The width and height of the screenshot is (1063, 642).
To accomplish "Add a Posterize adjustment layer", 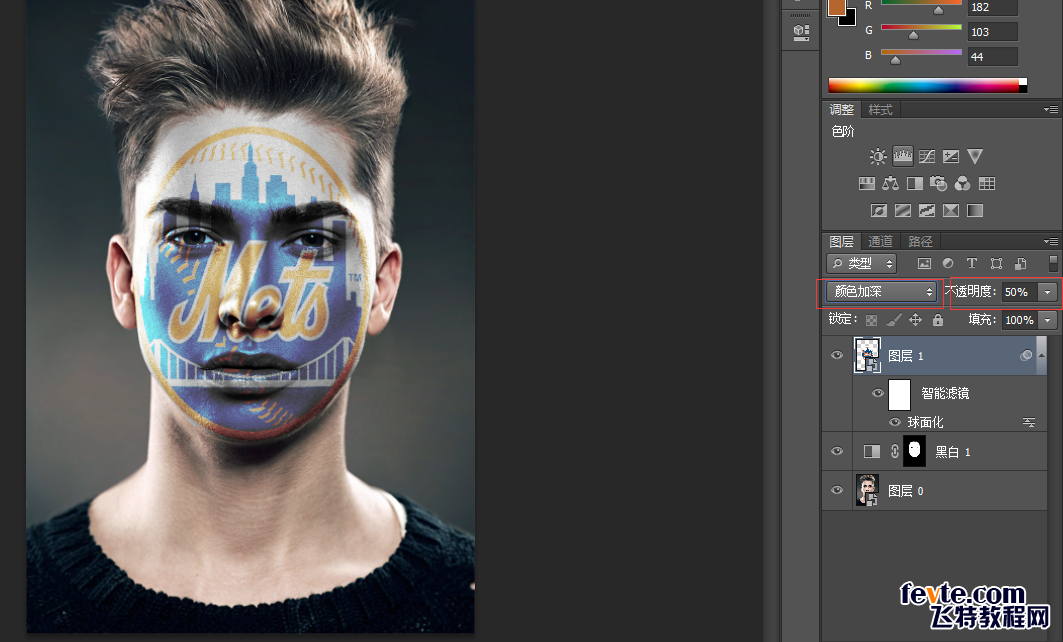I will pyautogui.click(x=902, y=211).
